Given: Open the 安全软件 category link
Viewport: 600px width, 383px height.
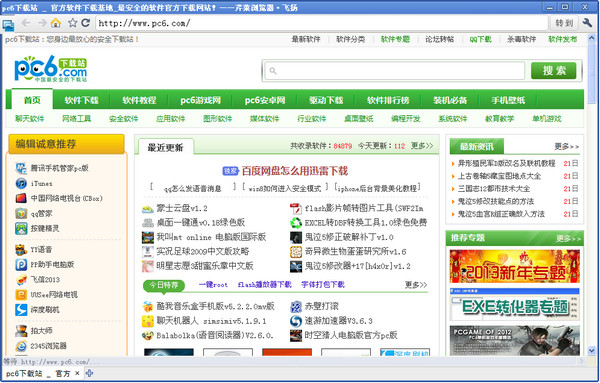Looking at the screenshot, I should 124,119.
